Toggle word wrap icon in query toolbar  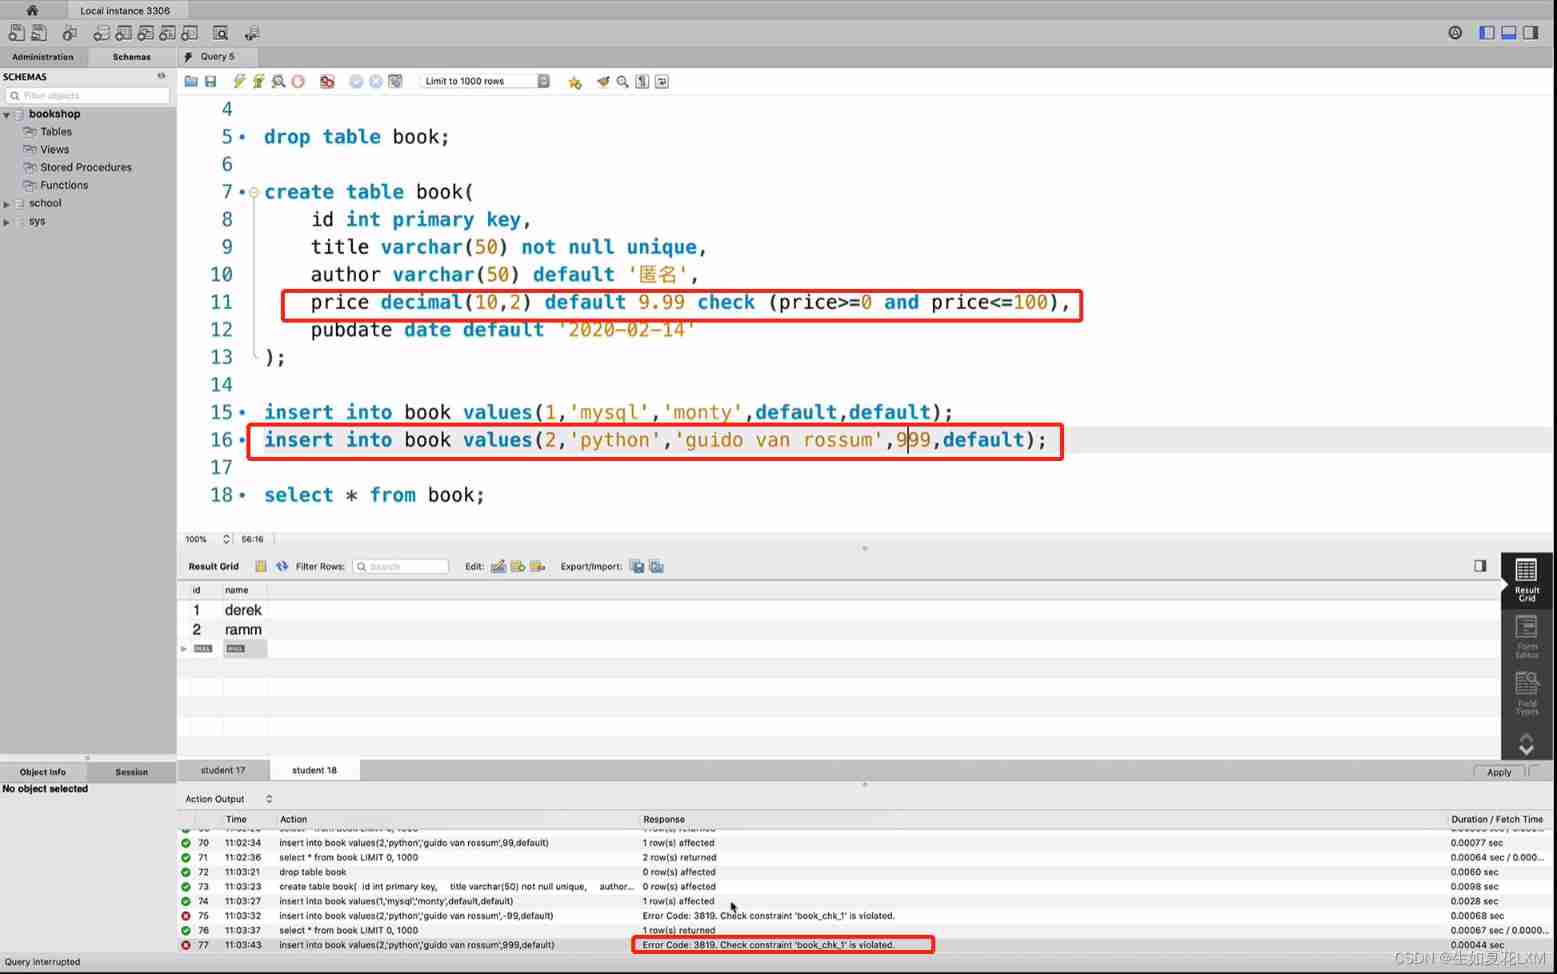[662, 81]
